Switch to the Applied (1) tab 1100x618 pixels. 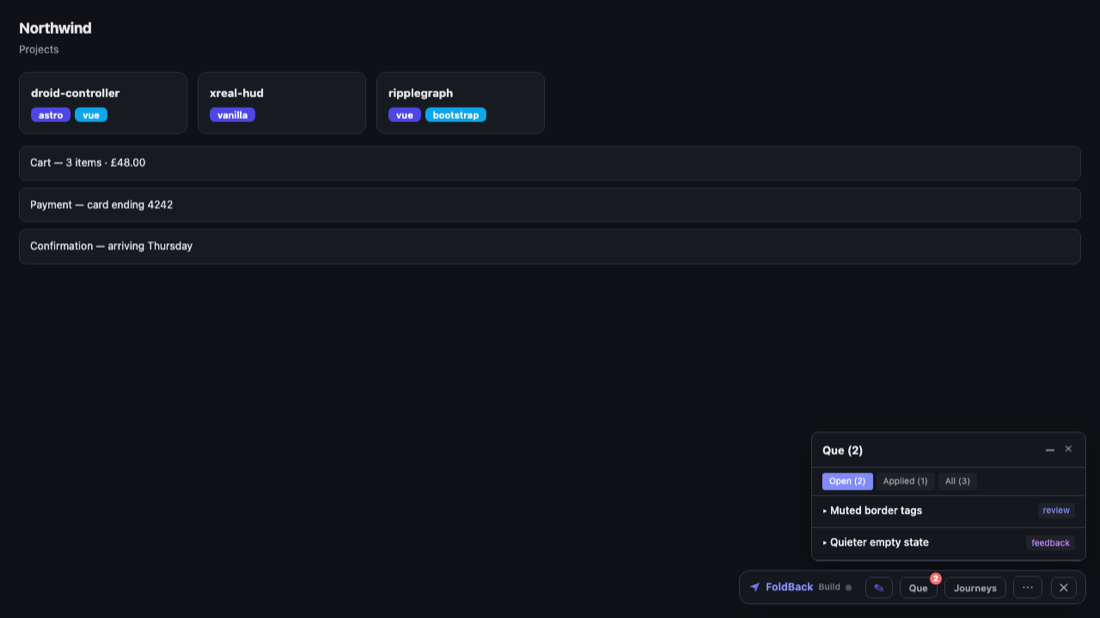coord(905,481)
